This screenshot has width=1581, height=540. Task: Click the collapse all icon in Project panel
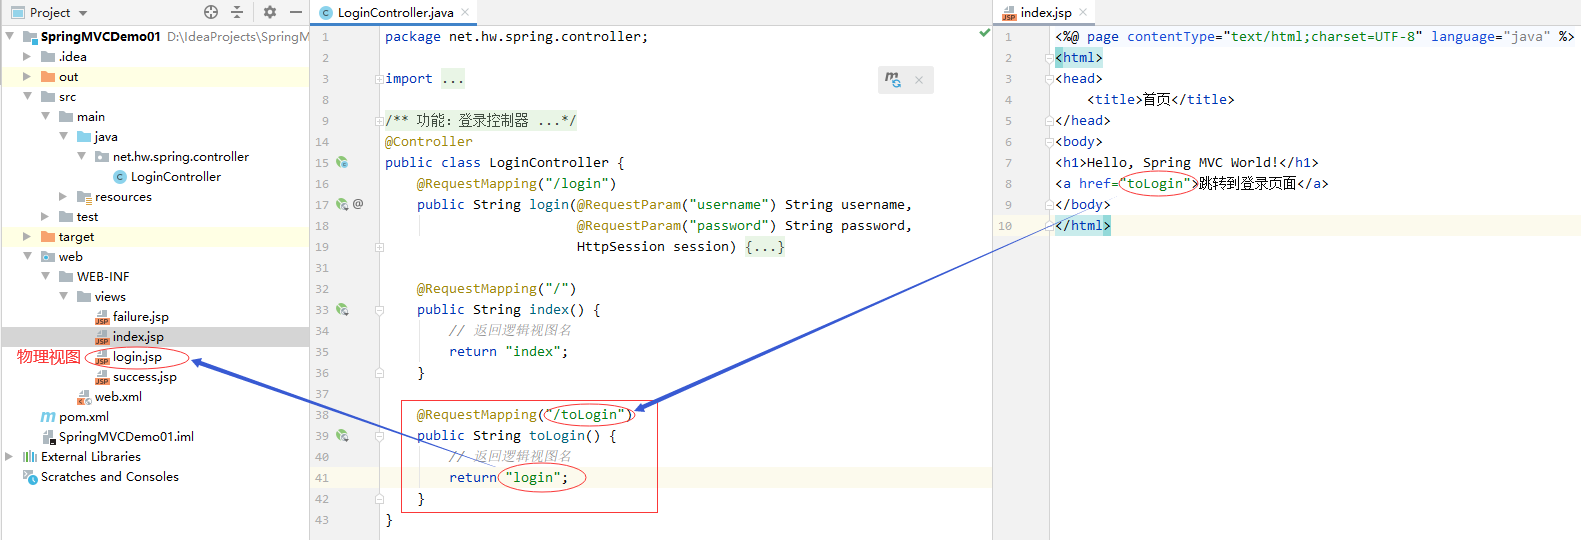(x=237, y=12)
